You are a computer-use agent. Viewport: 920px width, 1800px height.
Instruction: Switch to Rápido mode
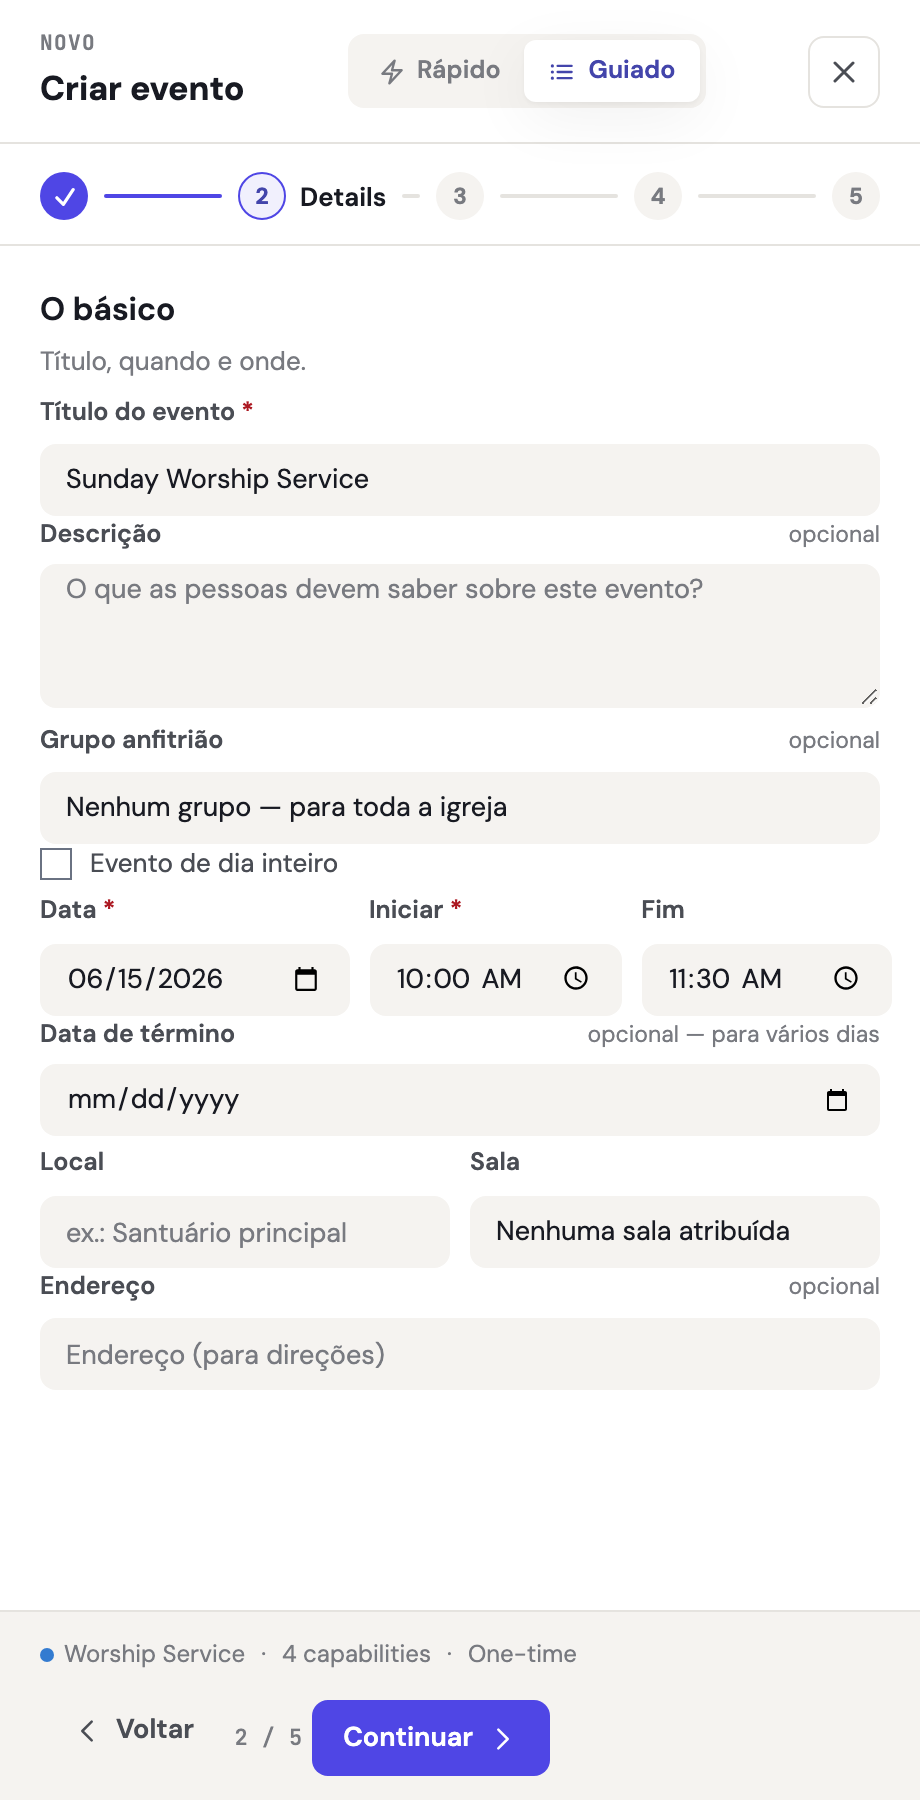pos(440,71)
